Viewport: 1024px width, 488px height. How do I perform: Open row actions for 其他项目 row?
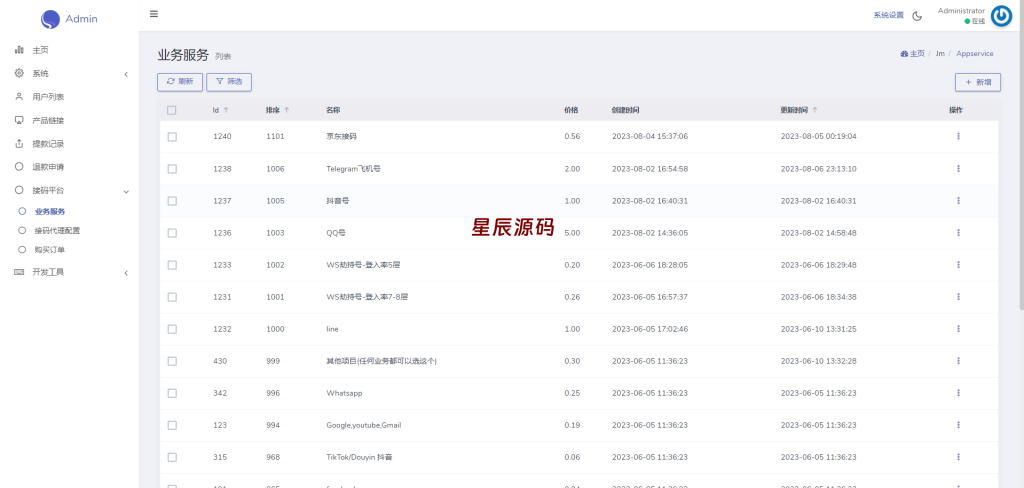click(958, 360)
